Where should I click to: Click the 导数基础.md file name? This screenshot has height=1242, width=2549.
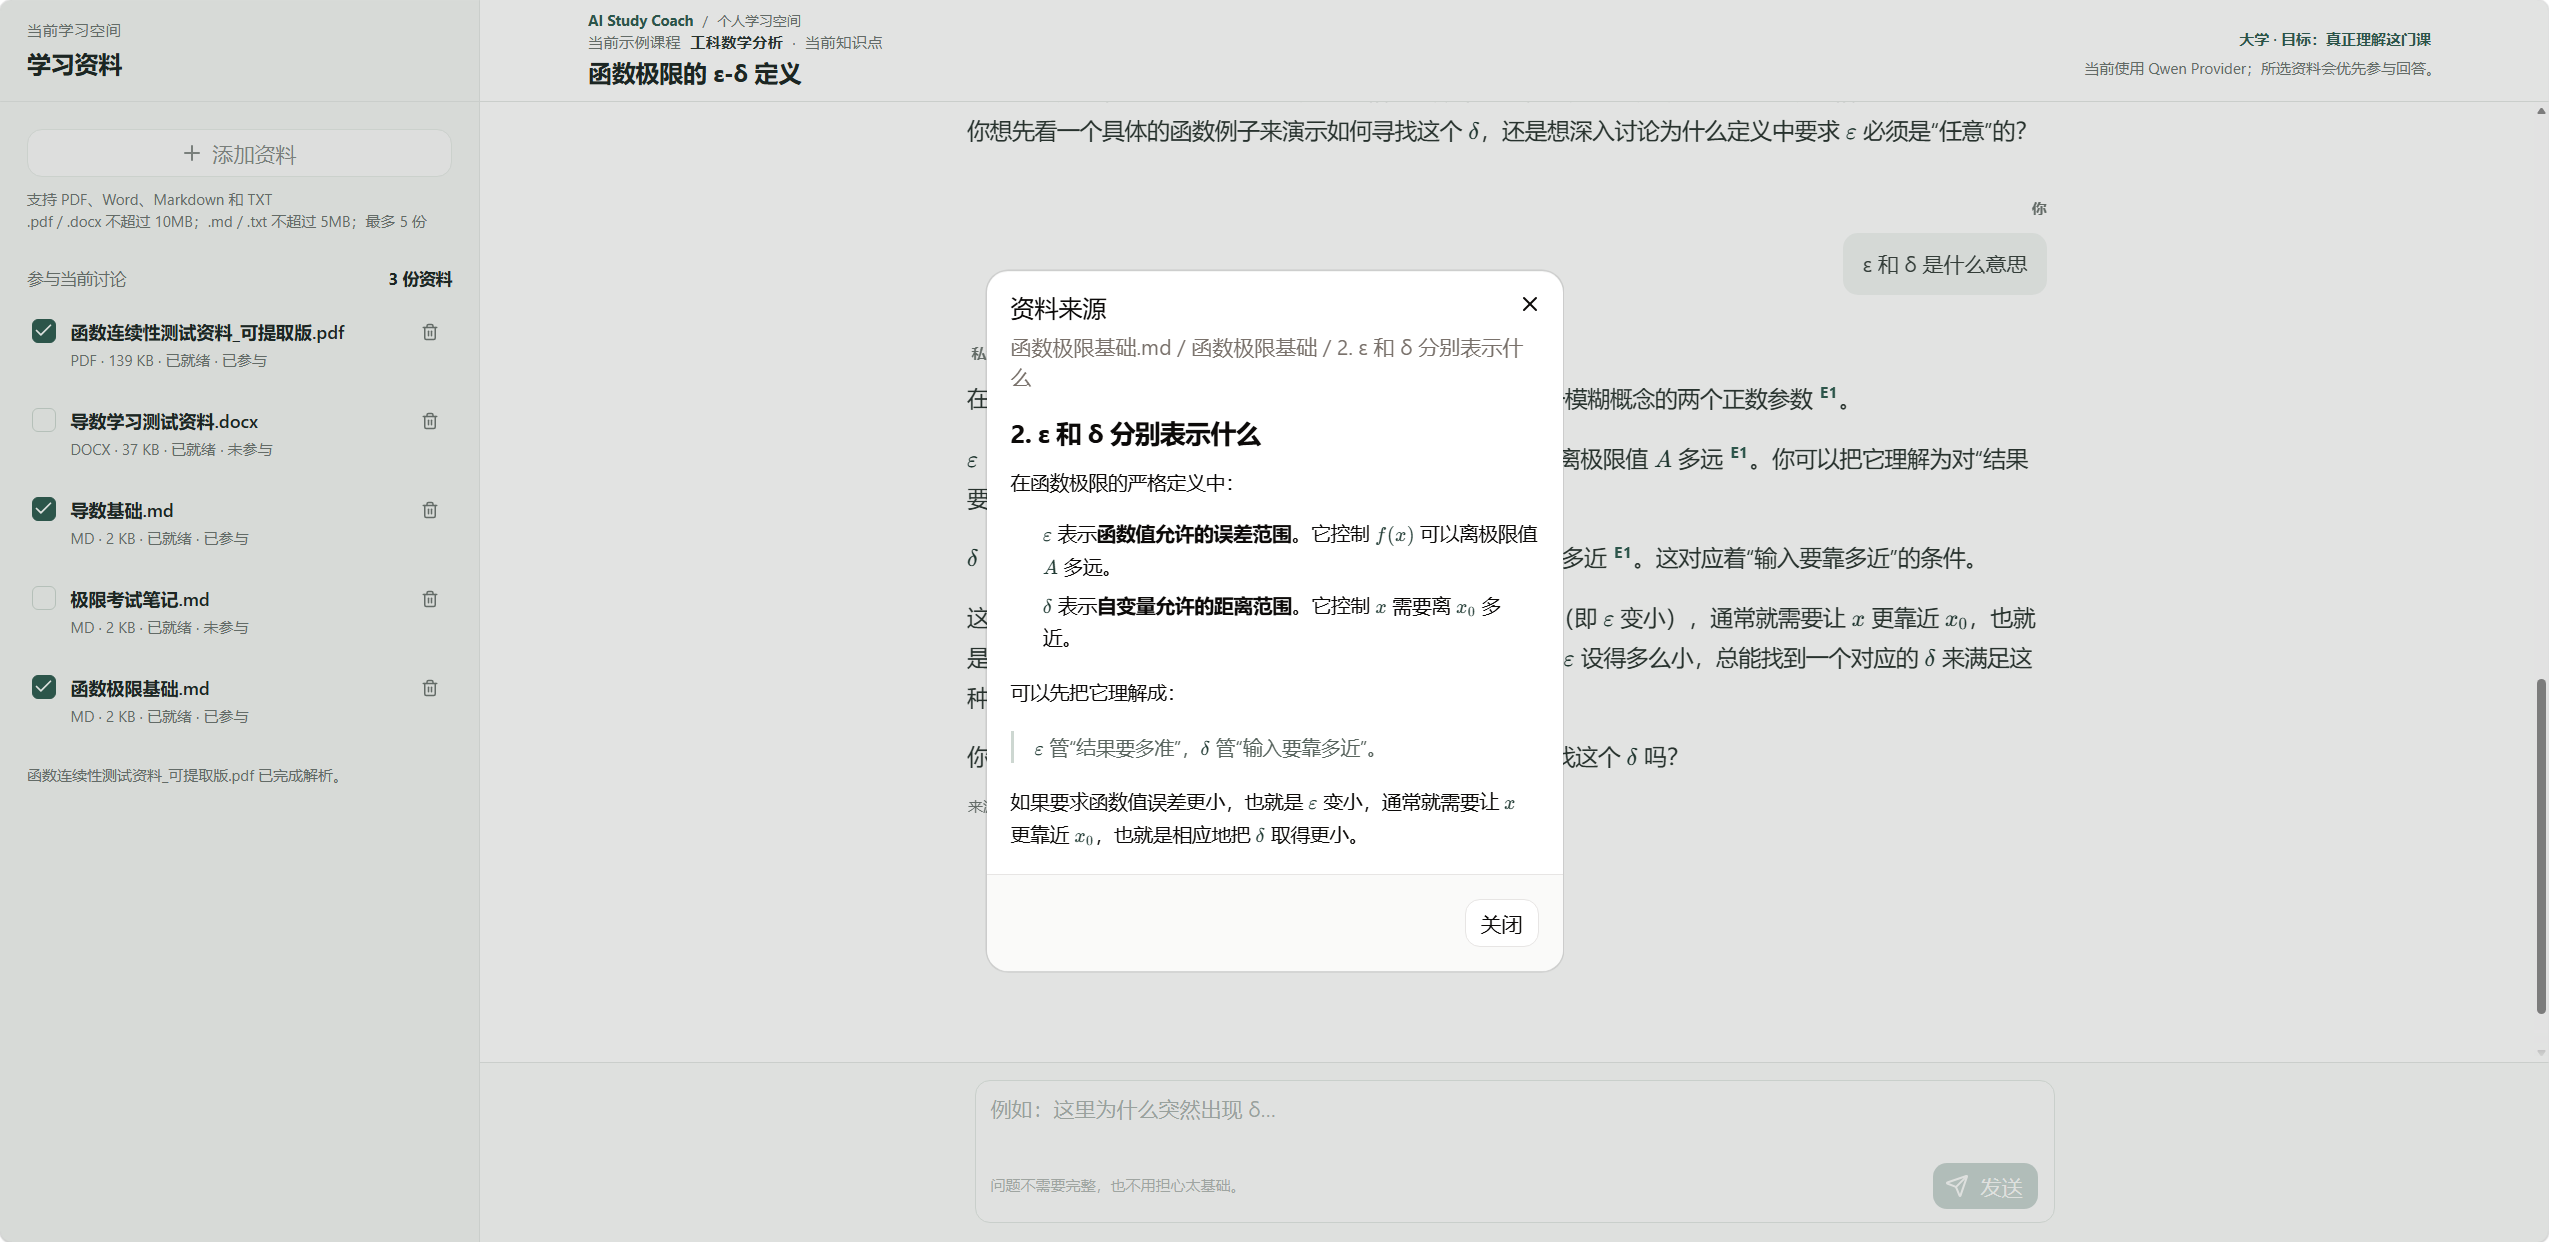point(121,510)
